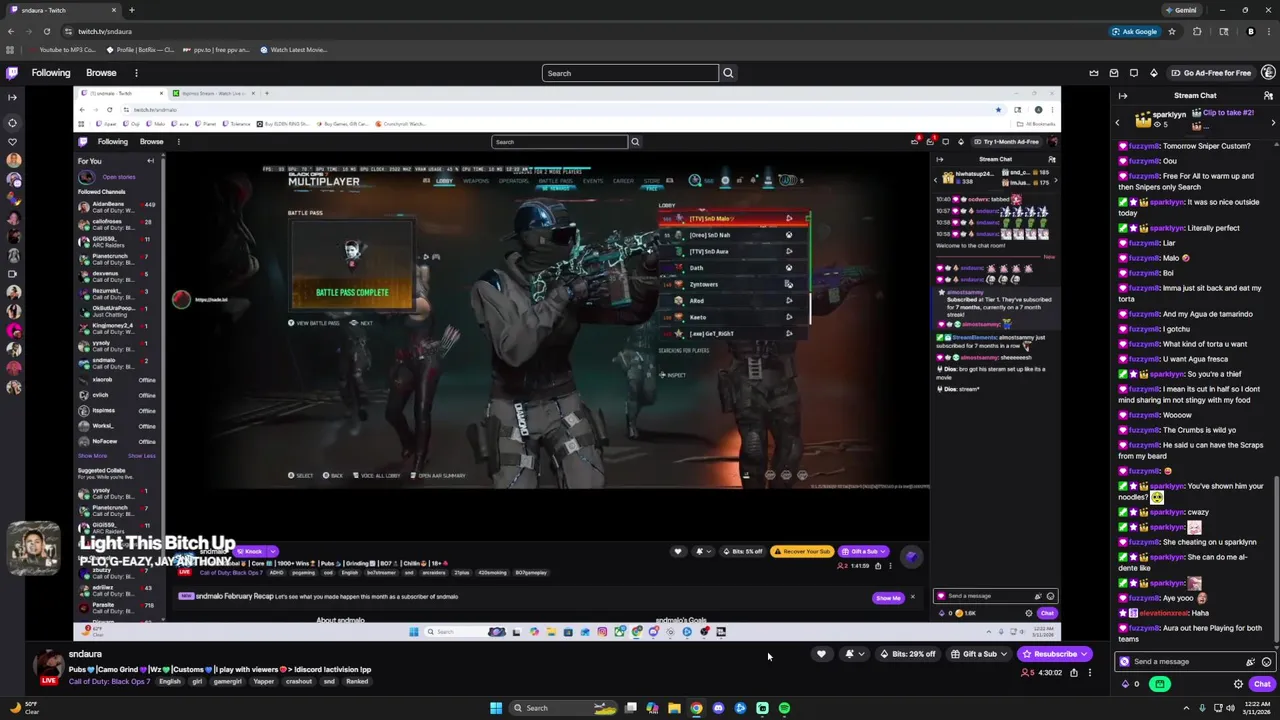The width and height of the screenshot is (1280, 720).
Task: Click the Go Ad-Free for Free button
Action: coord(1211,73)
